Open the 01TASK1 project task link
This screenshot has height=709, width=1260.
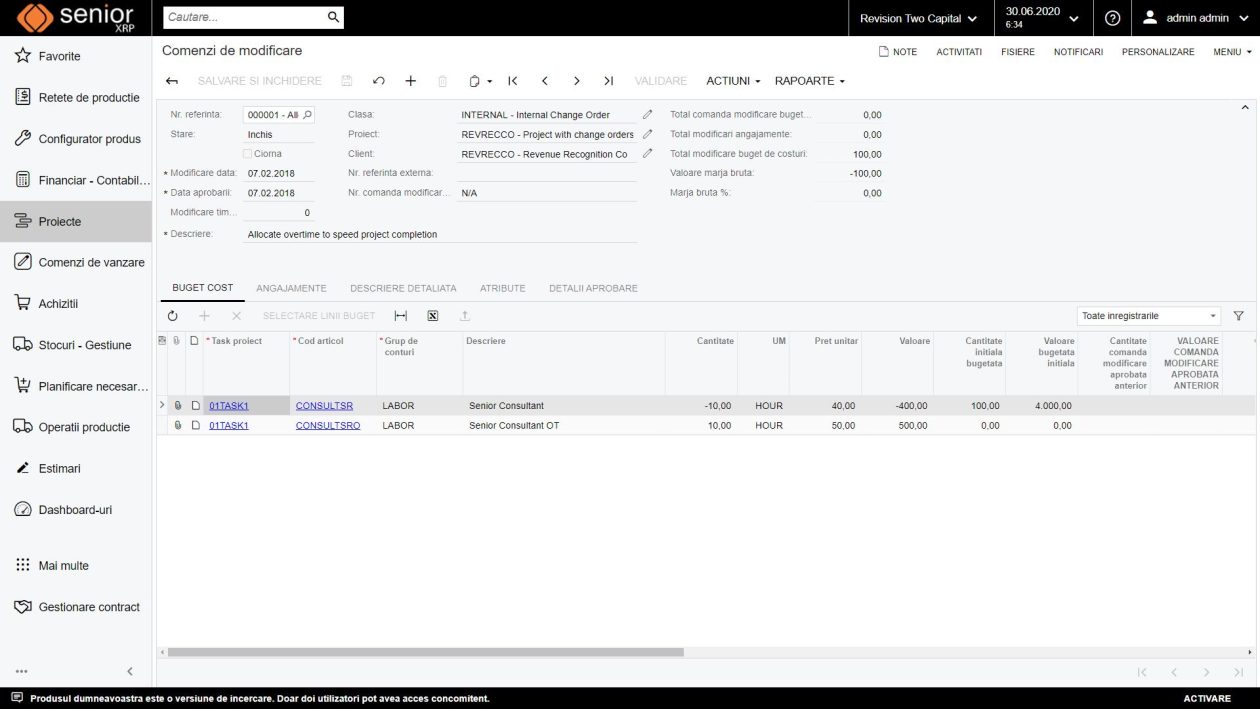[x=228, y=405]
